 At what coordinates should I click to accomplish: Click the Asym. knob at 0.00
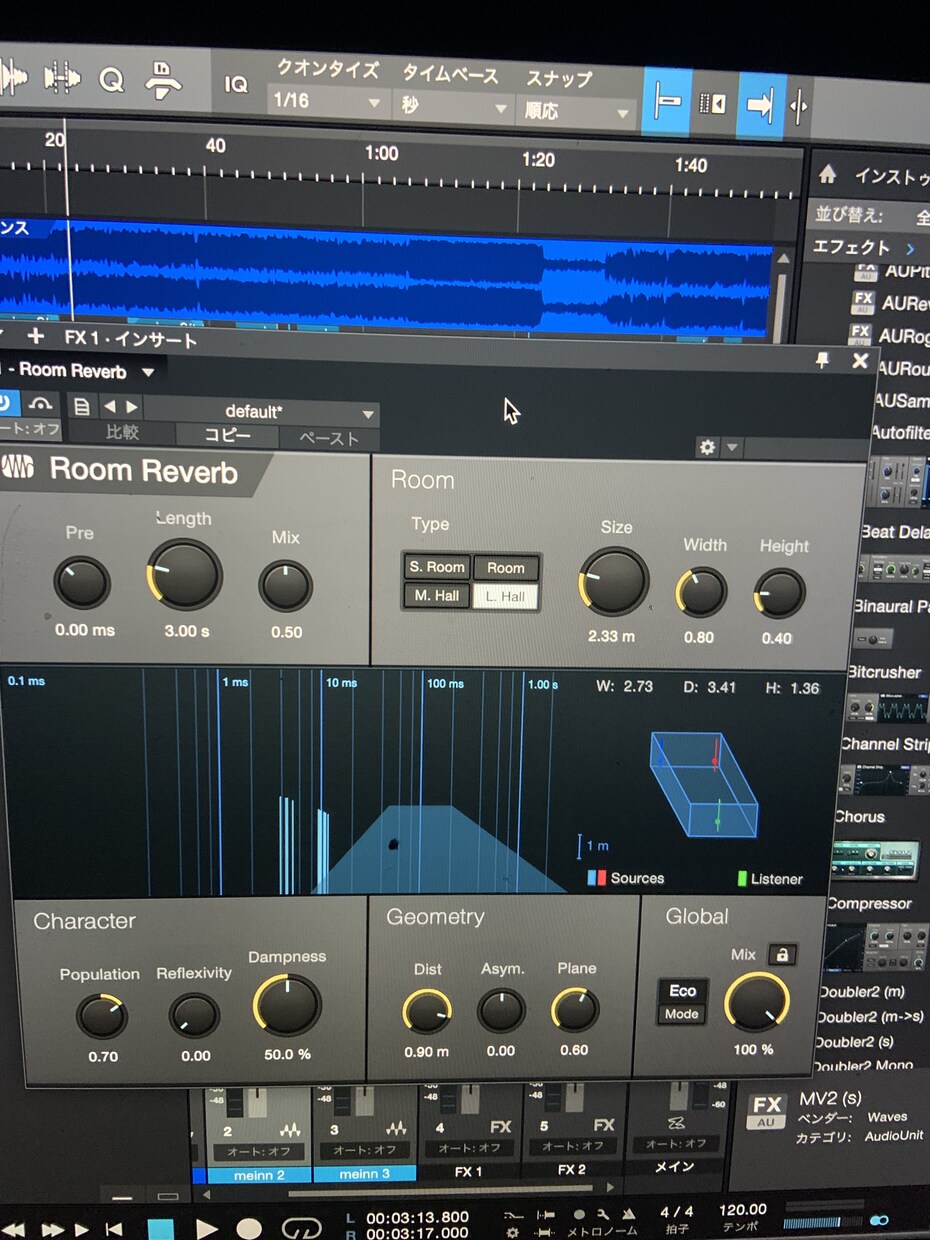click(501, 1012)
